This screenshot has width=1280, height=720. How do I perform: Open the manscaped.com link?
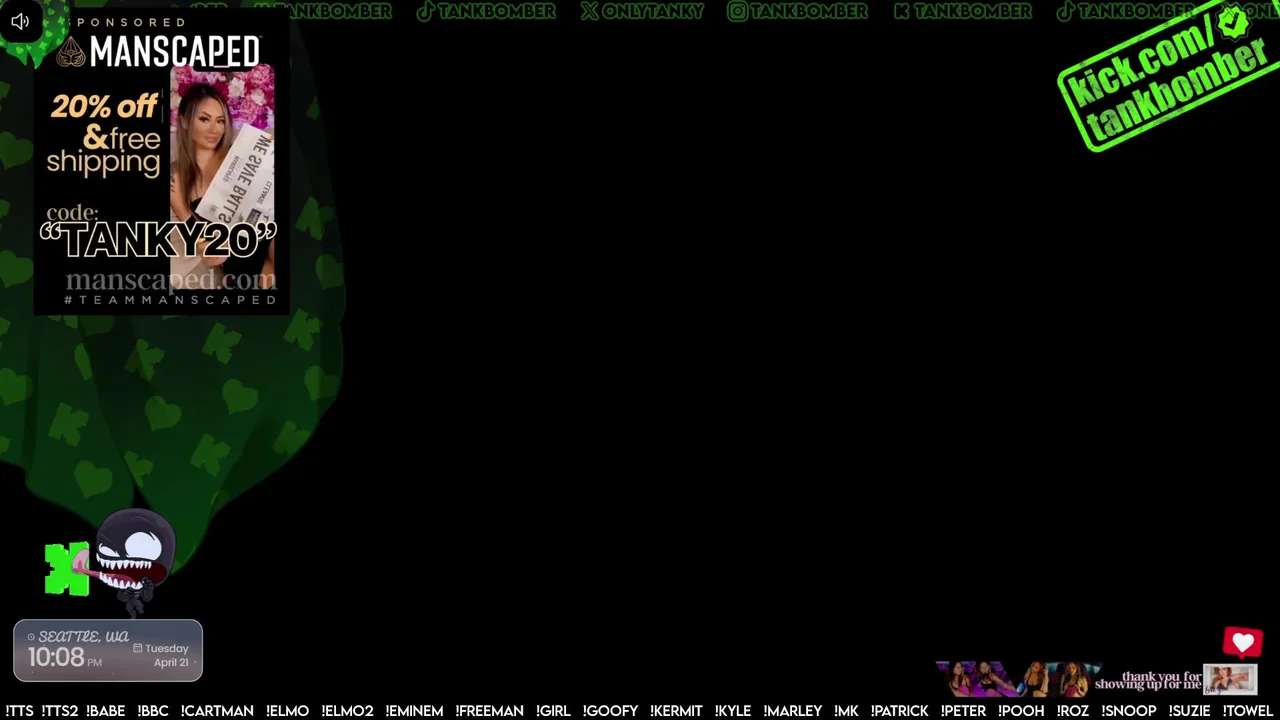click(x=170, y=279)
